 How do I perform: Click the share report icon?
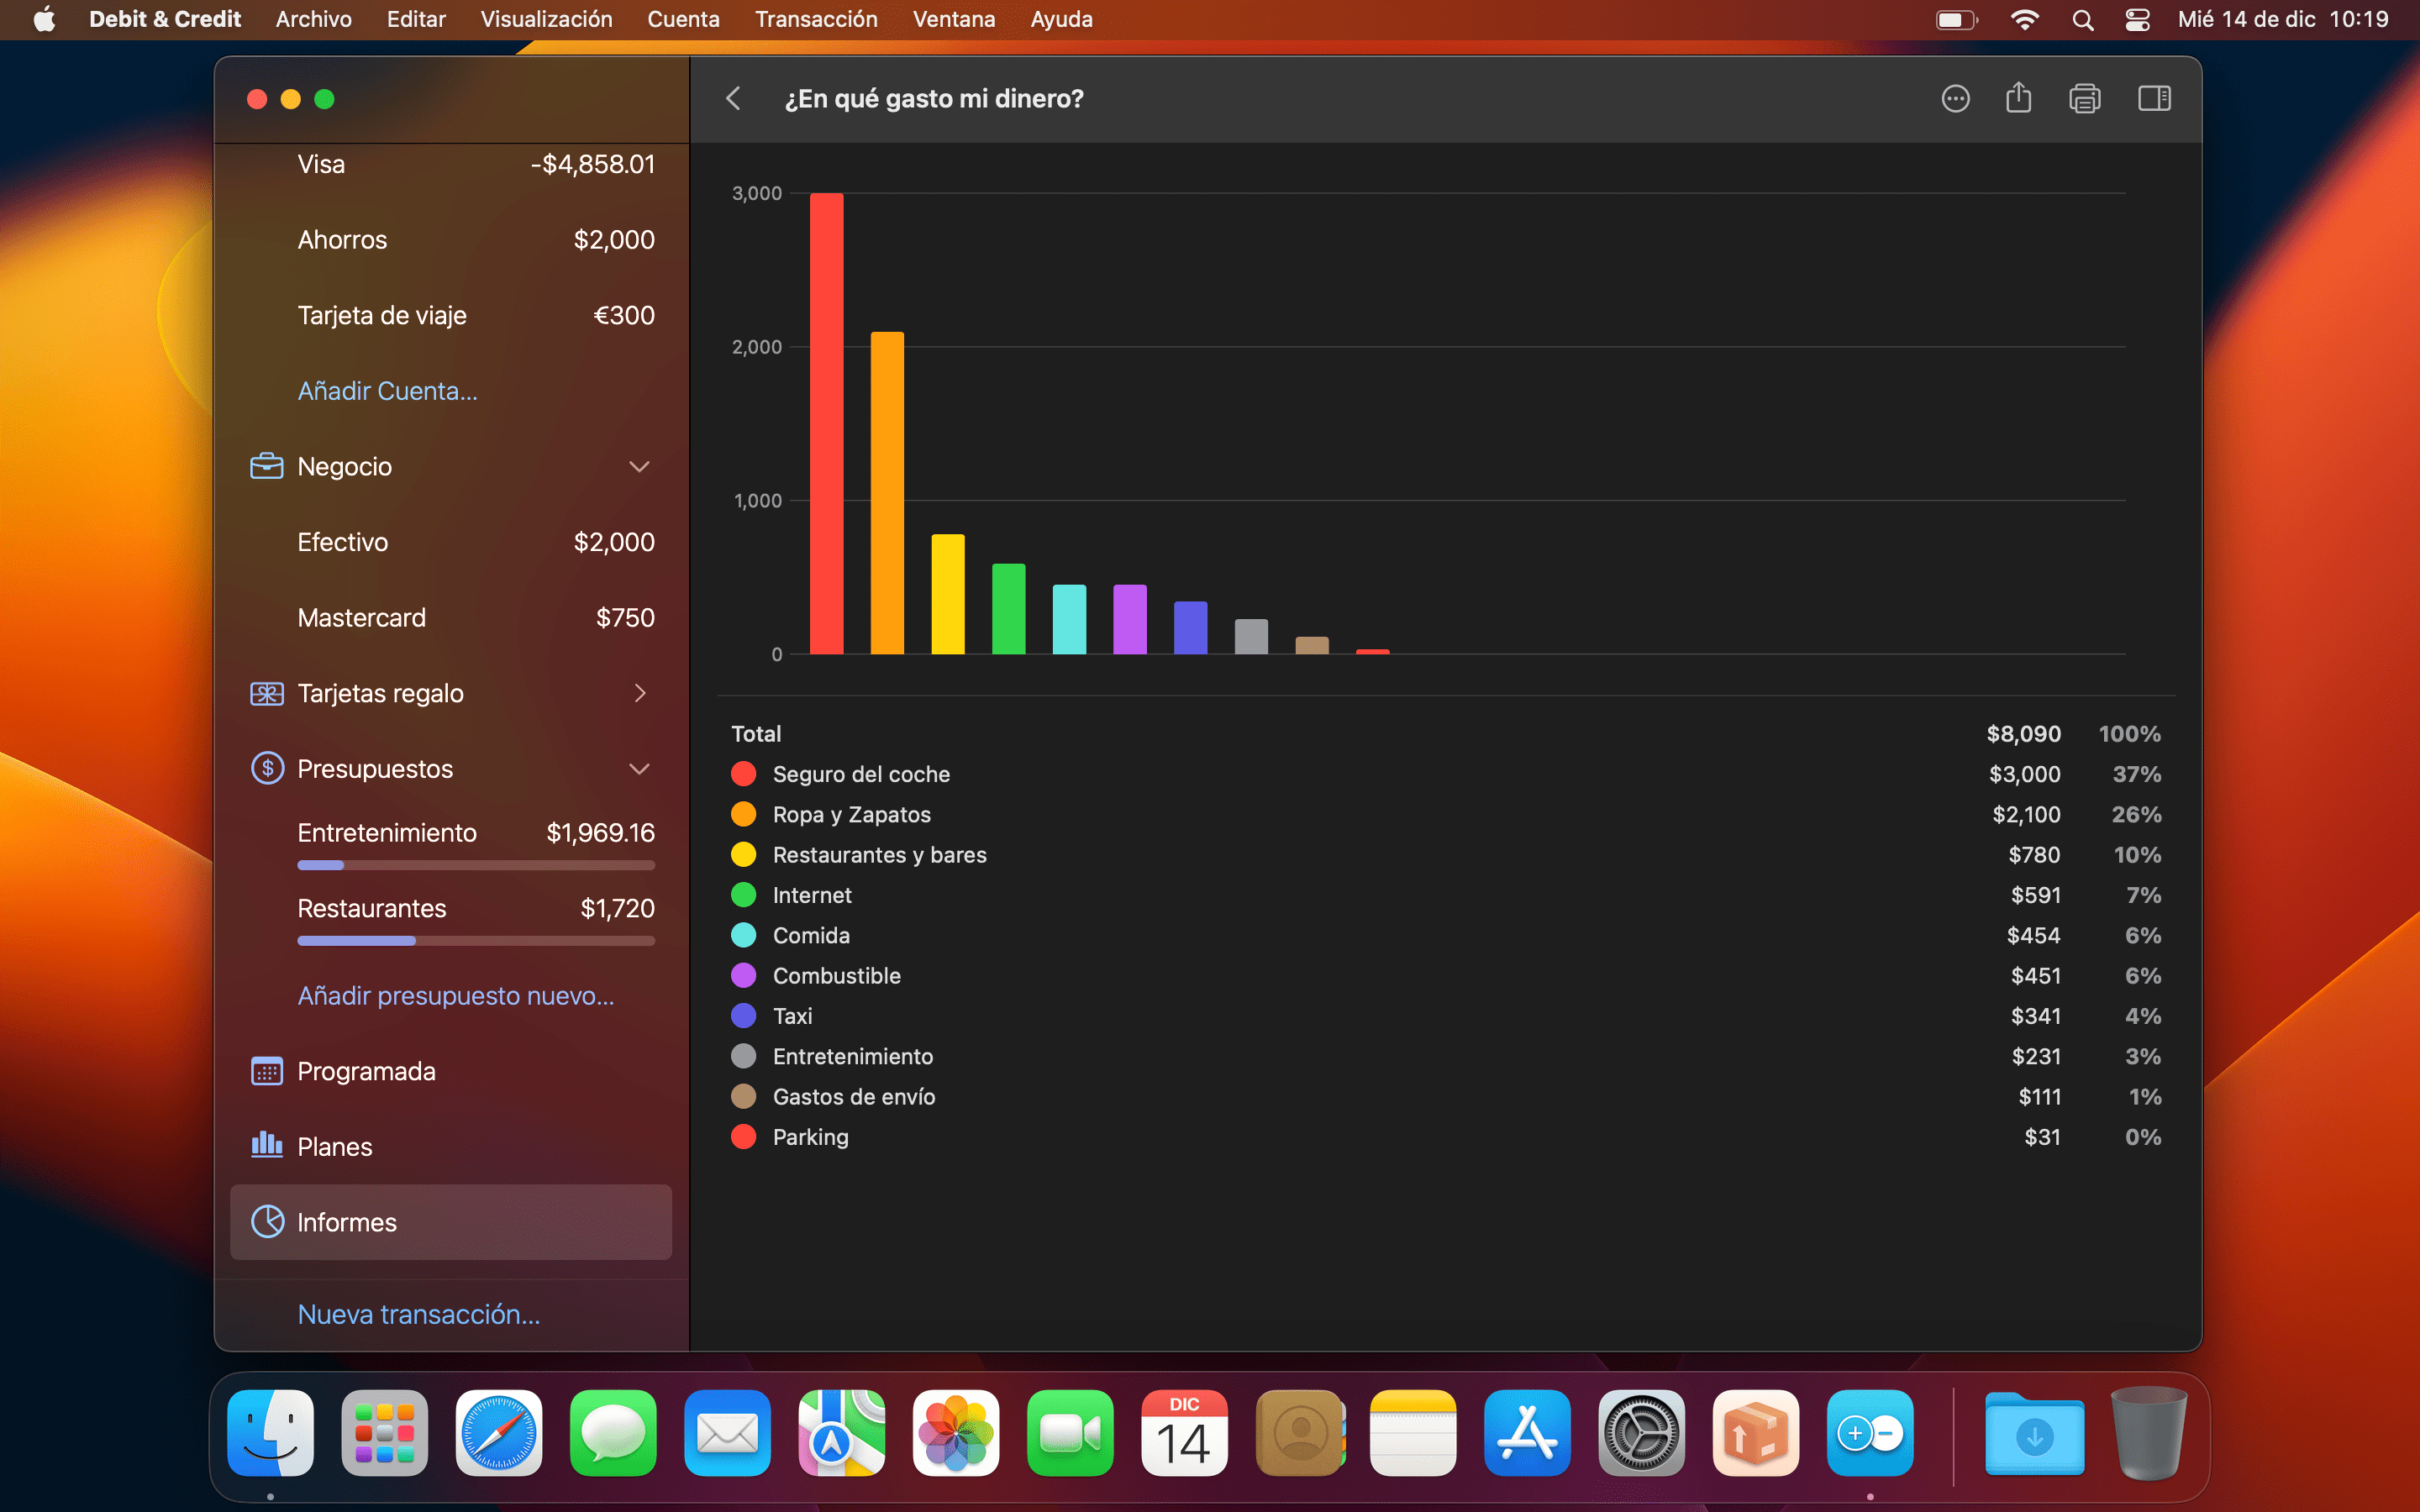pos(2018,97)
